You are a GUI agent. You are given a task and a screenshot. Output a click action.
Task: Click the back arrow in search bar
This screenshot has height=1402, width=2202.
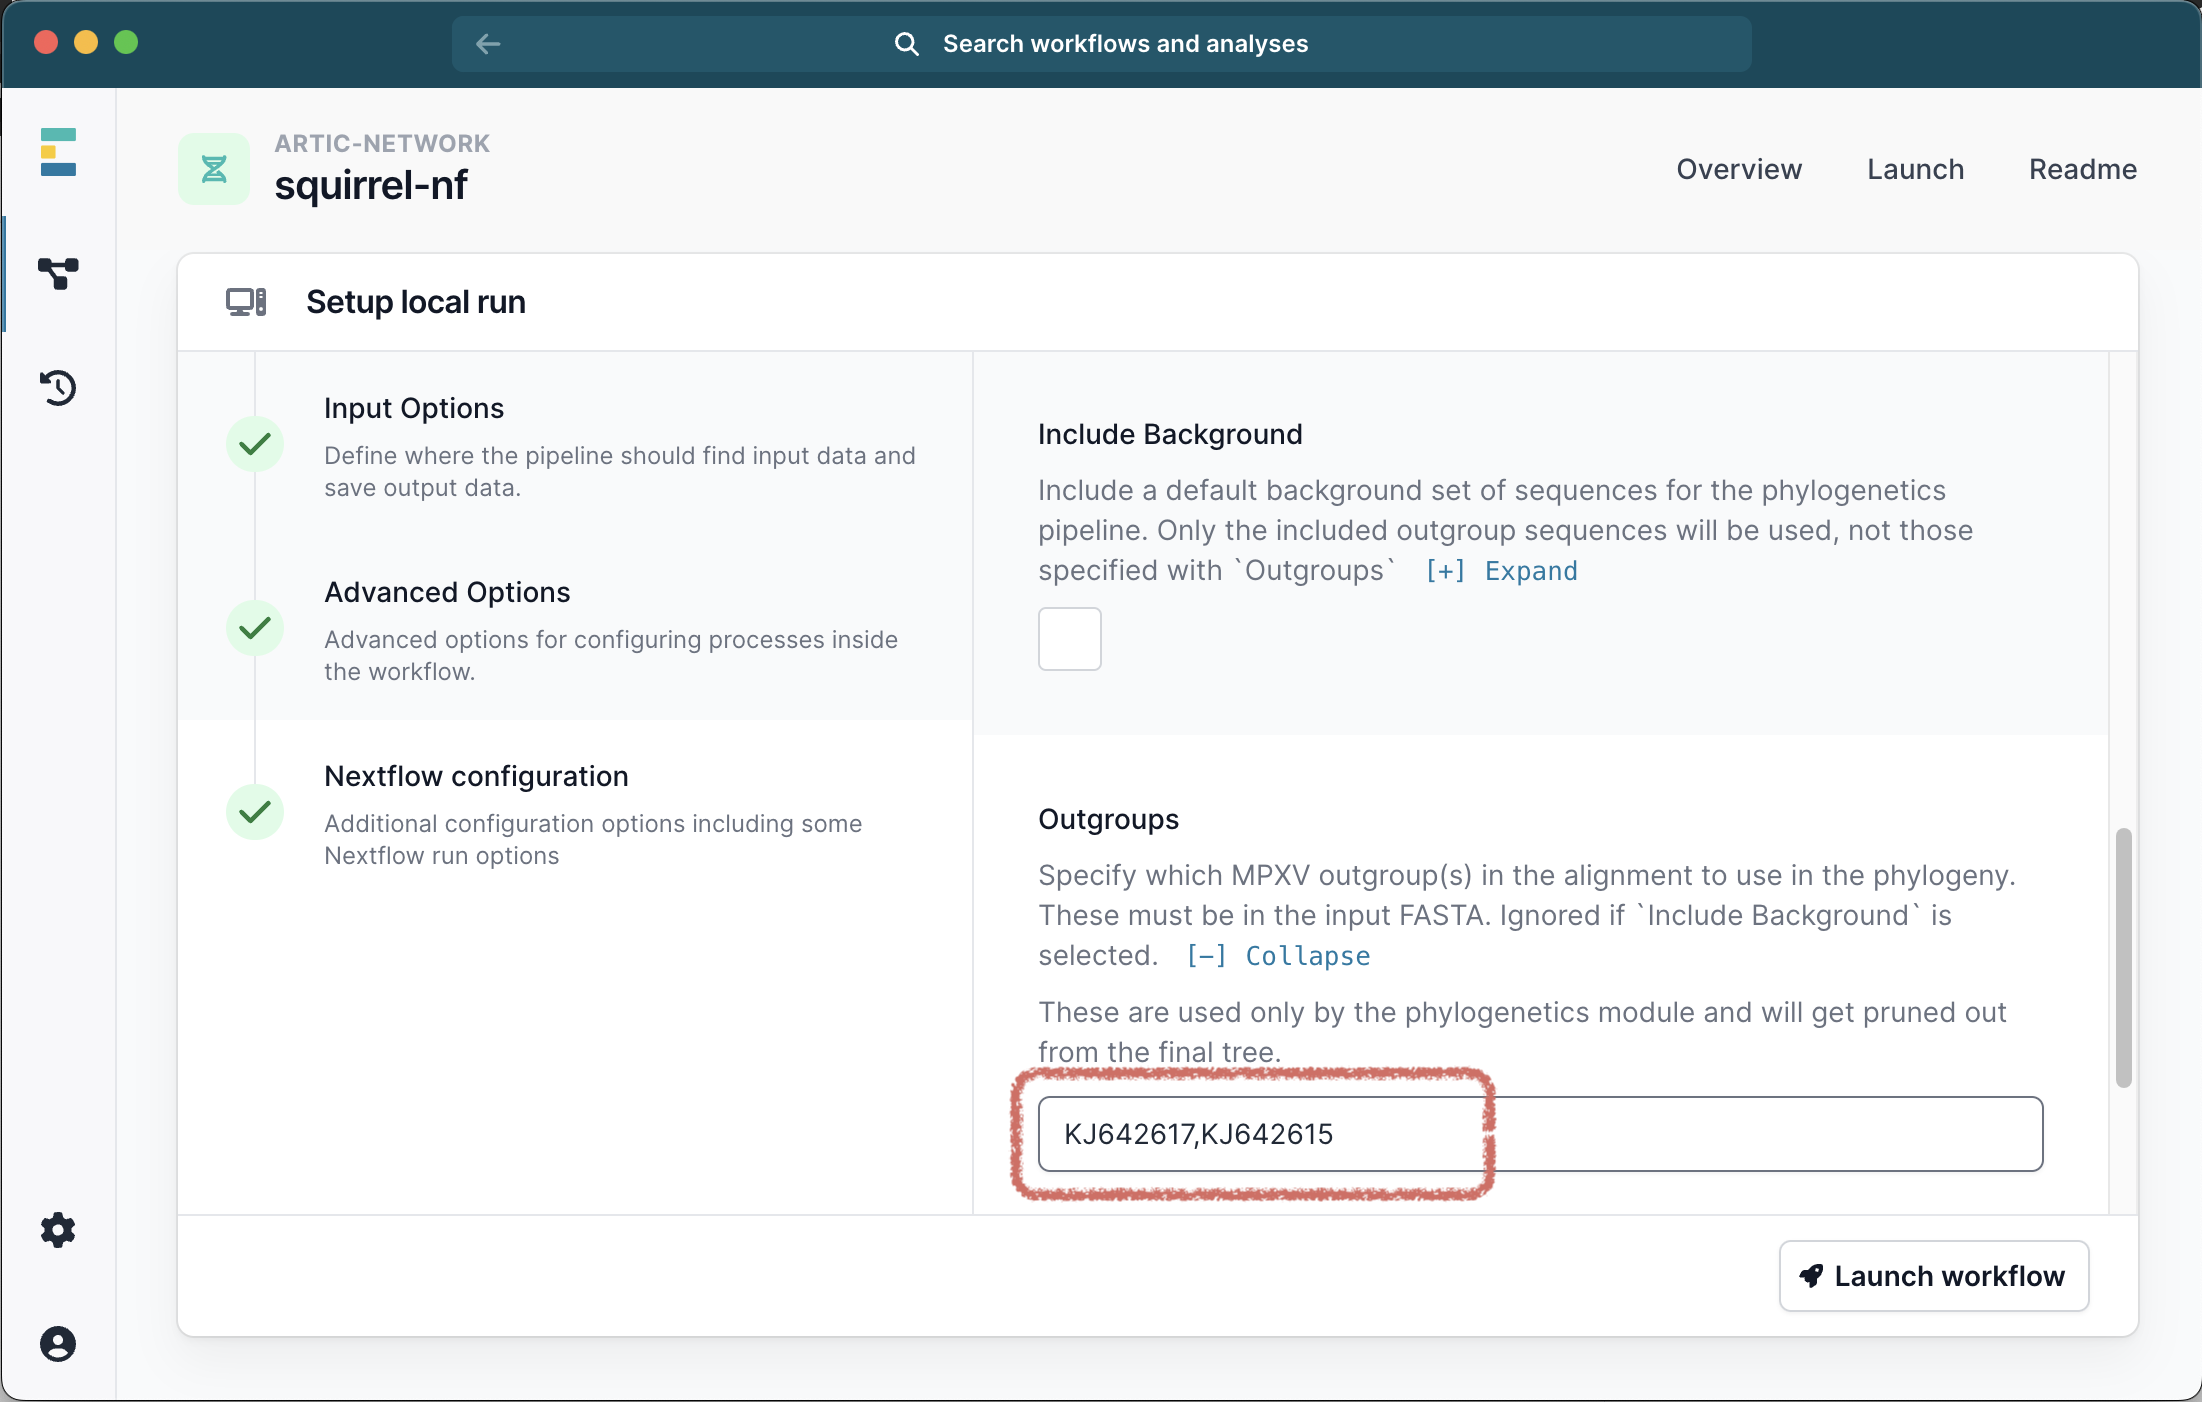coord(488,43)
